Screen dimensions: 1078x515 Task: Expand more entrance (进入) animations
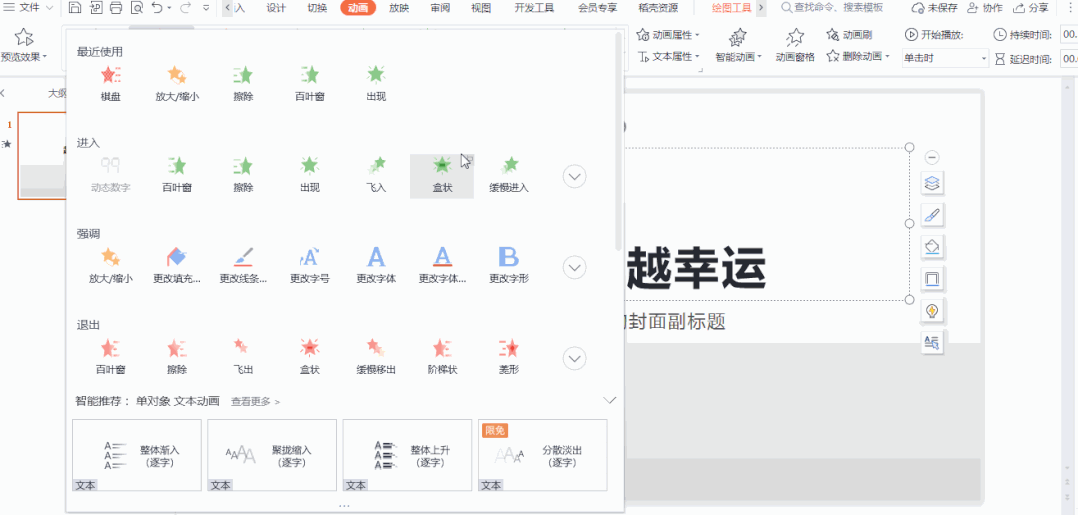[575, 177]
